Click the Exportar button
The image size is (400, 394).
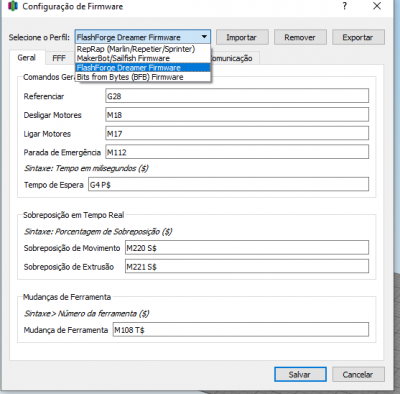(358, 37)
